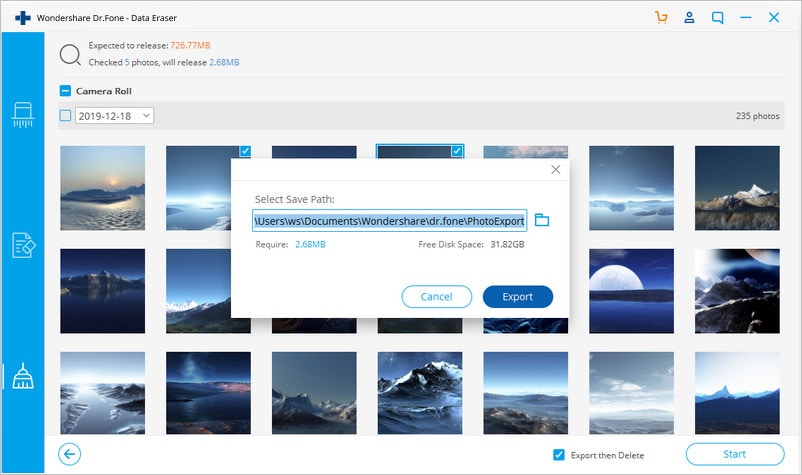Select the sunset over water thumbnail
This screenshot has height=475, width=802.
point(102,188)
